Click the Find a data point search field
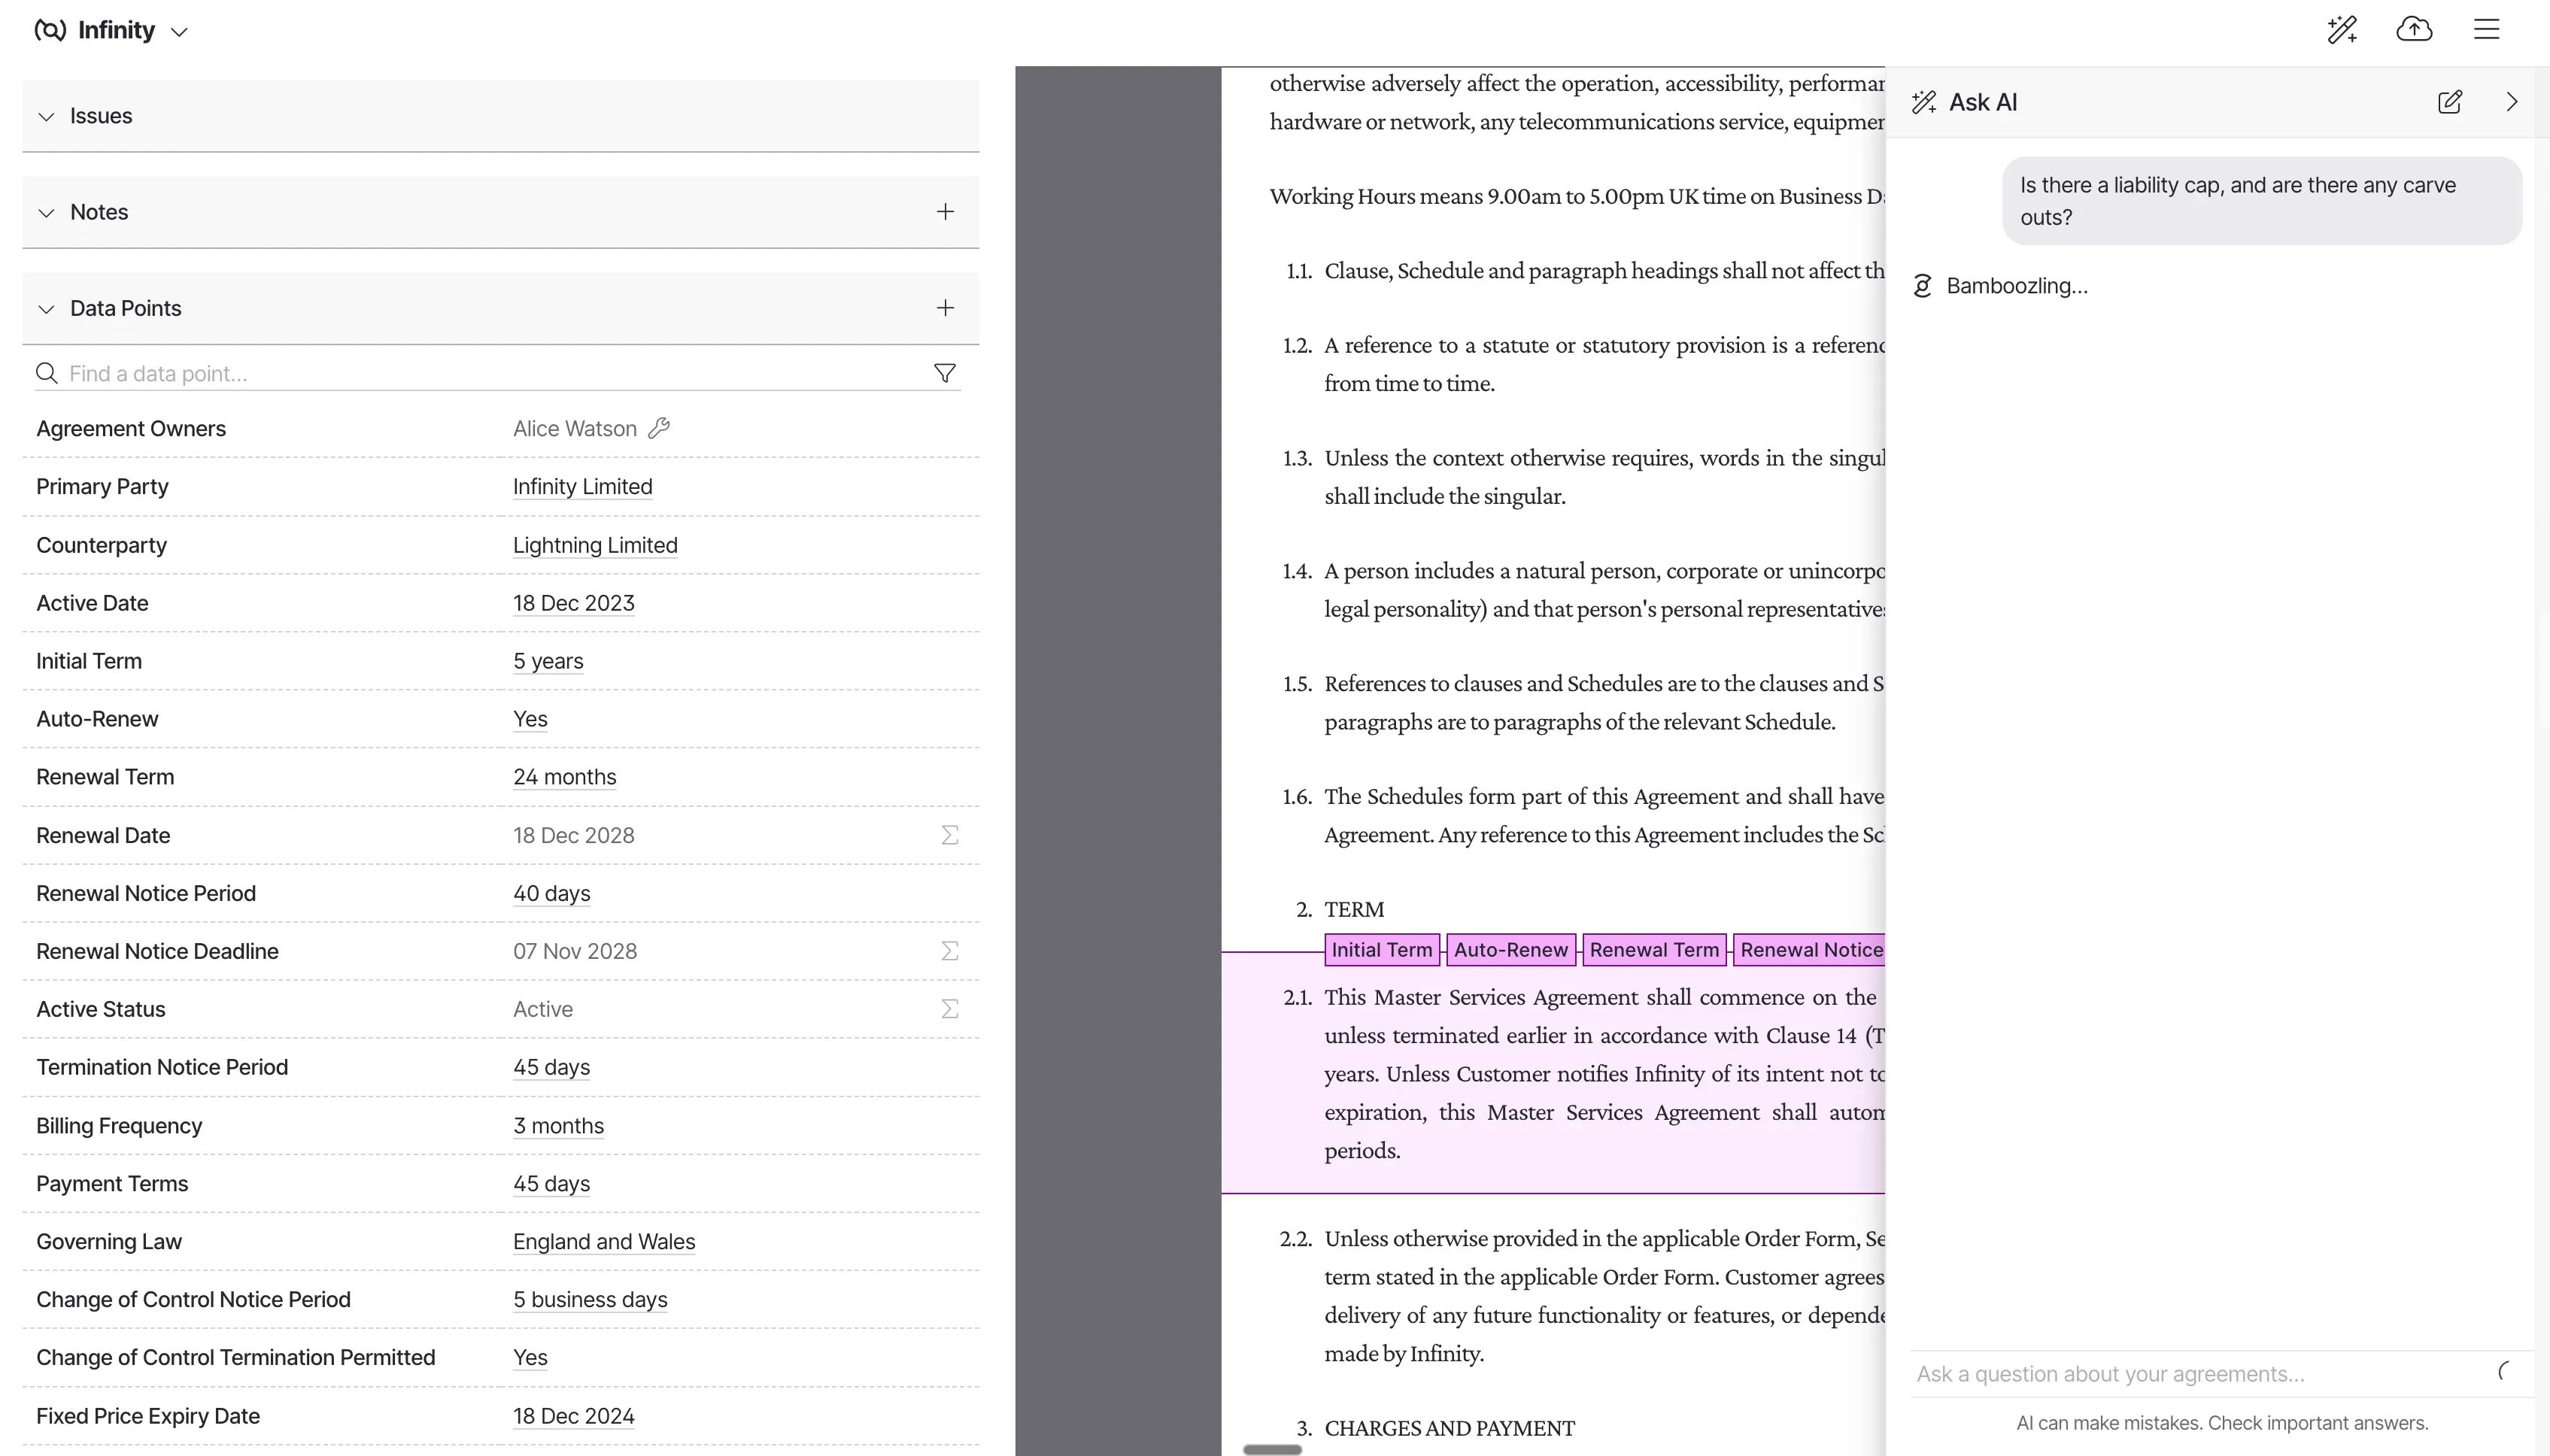Viewport: 2550px width, 1456px height. click(x=497, y=373)
